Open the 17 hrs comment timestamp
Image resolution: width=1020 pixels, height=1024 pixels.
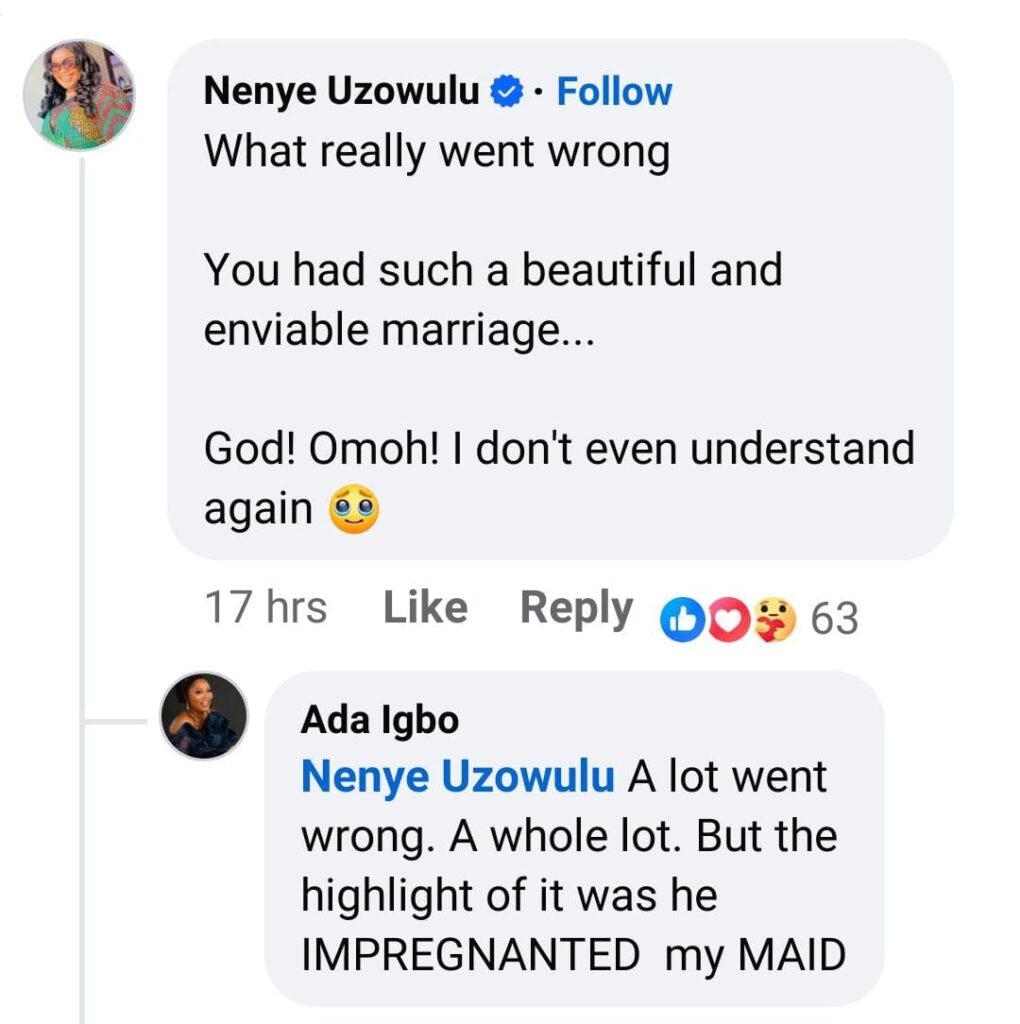[265, 608]
